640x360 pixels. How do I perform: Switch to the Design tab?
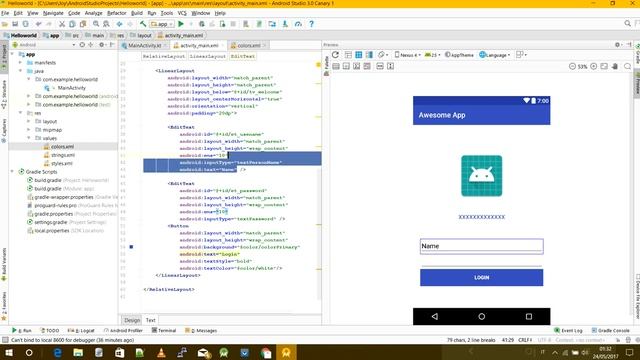(132, 320)
